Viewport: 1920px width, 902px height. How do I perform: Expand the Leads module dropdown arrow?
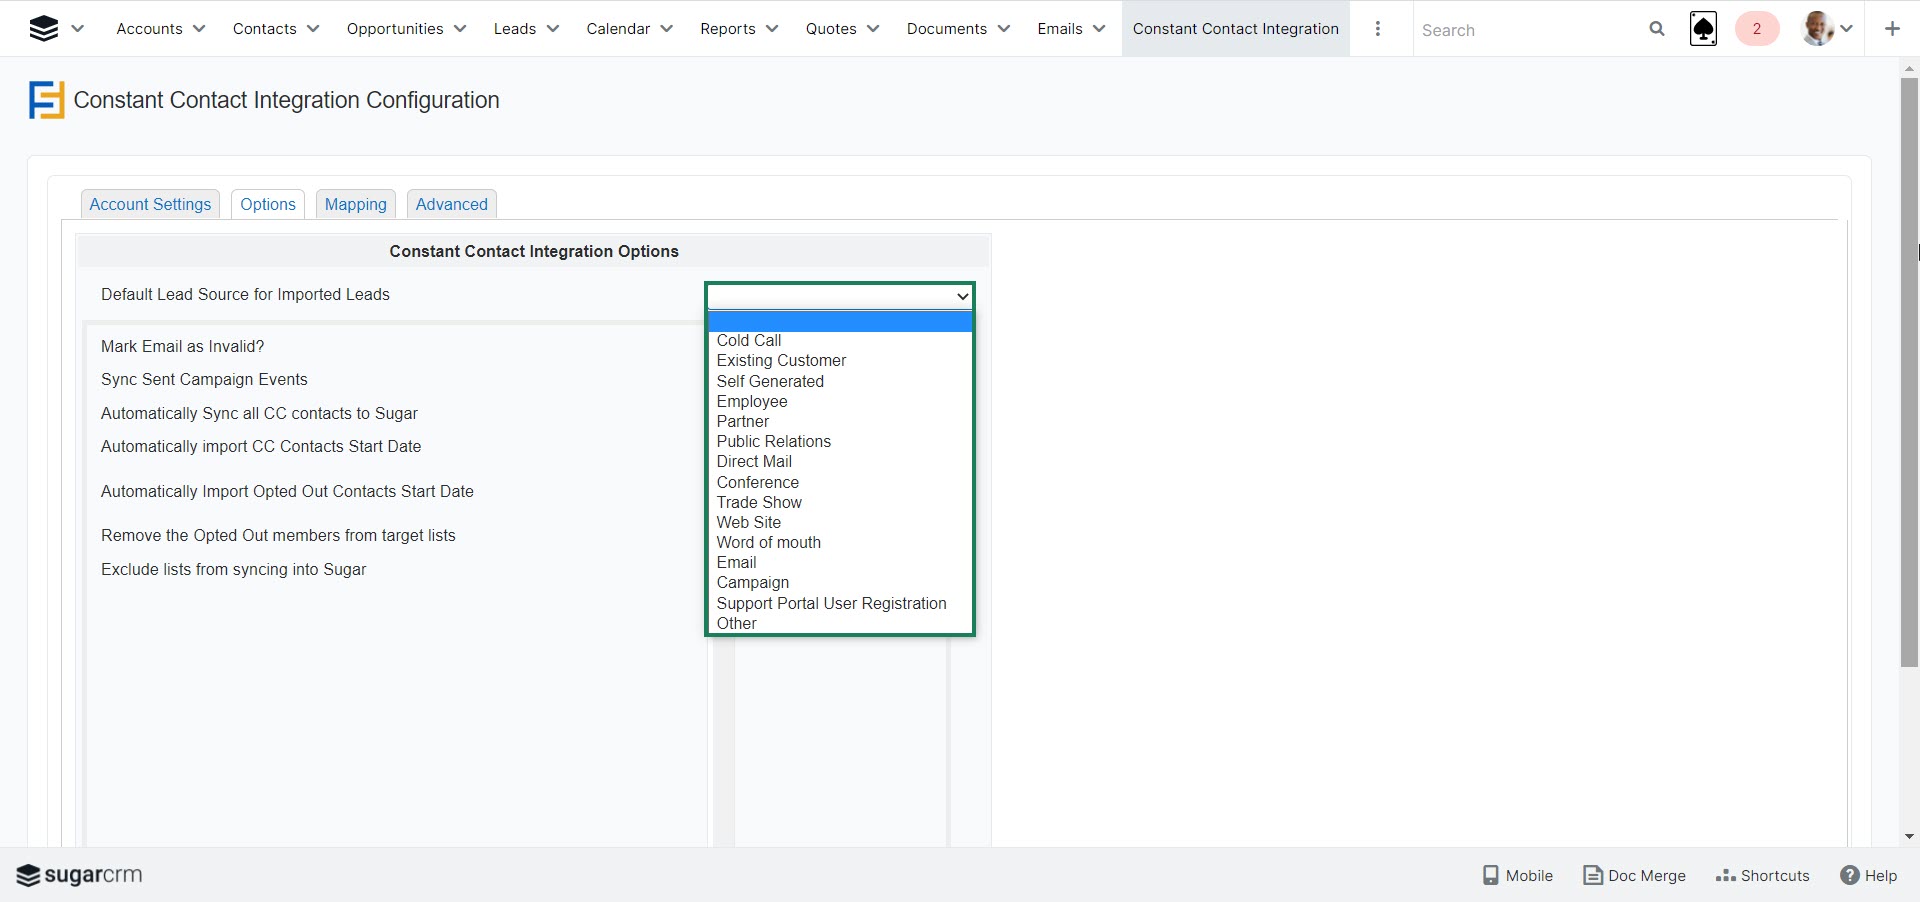coord(553,29)
